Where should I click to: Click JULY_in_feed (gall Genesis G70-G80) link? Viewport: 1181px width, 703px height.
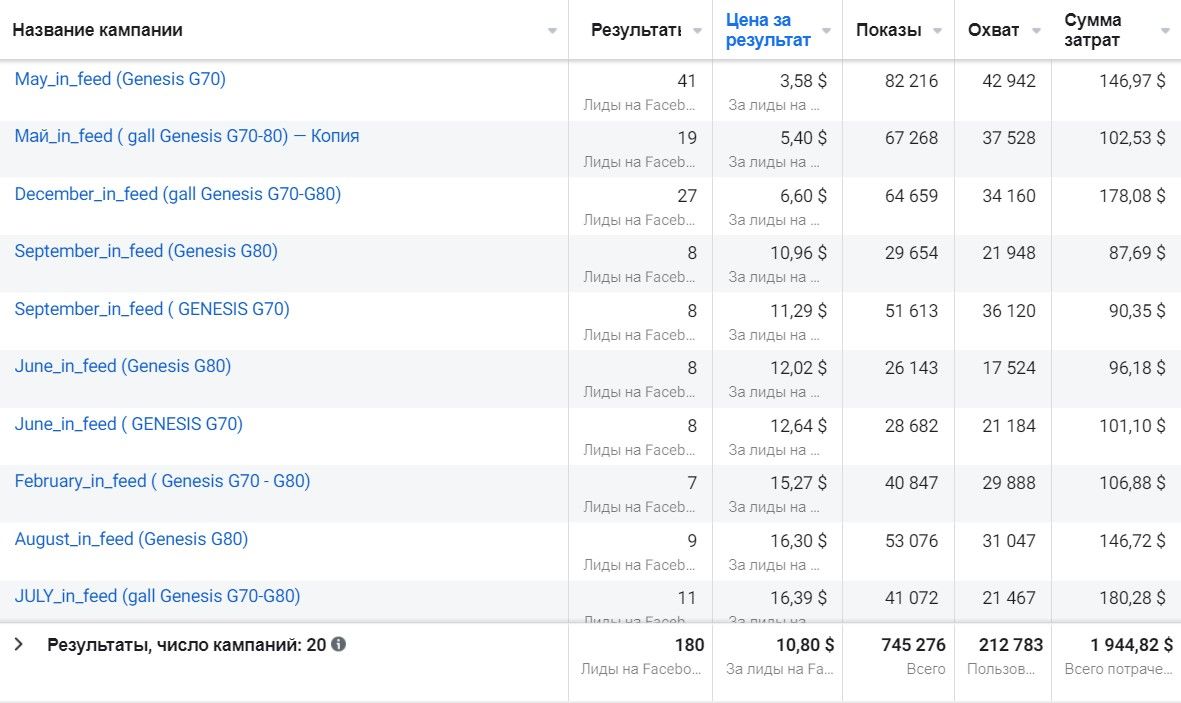click(157, 596)
